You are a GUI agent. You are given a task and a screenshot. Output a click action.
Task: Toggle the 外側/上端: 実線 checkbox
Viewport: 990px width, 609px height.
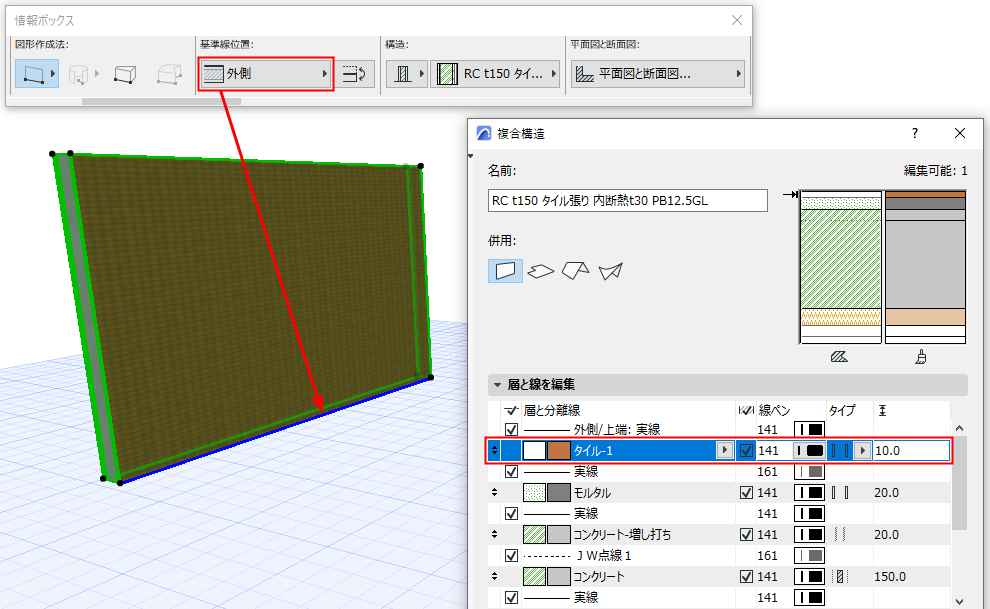click(x=511, y=430)
